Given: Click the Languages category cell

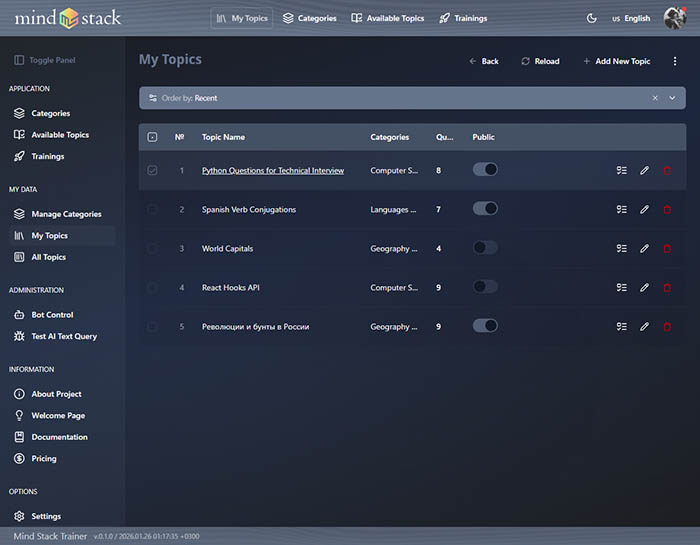Looking at the screenshot, I should (393, 209).
